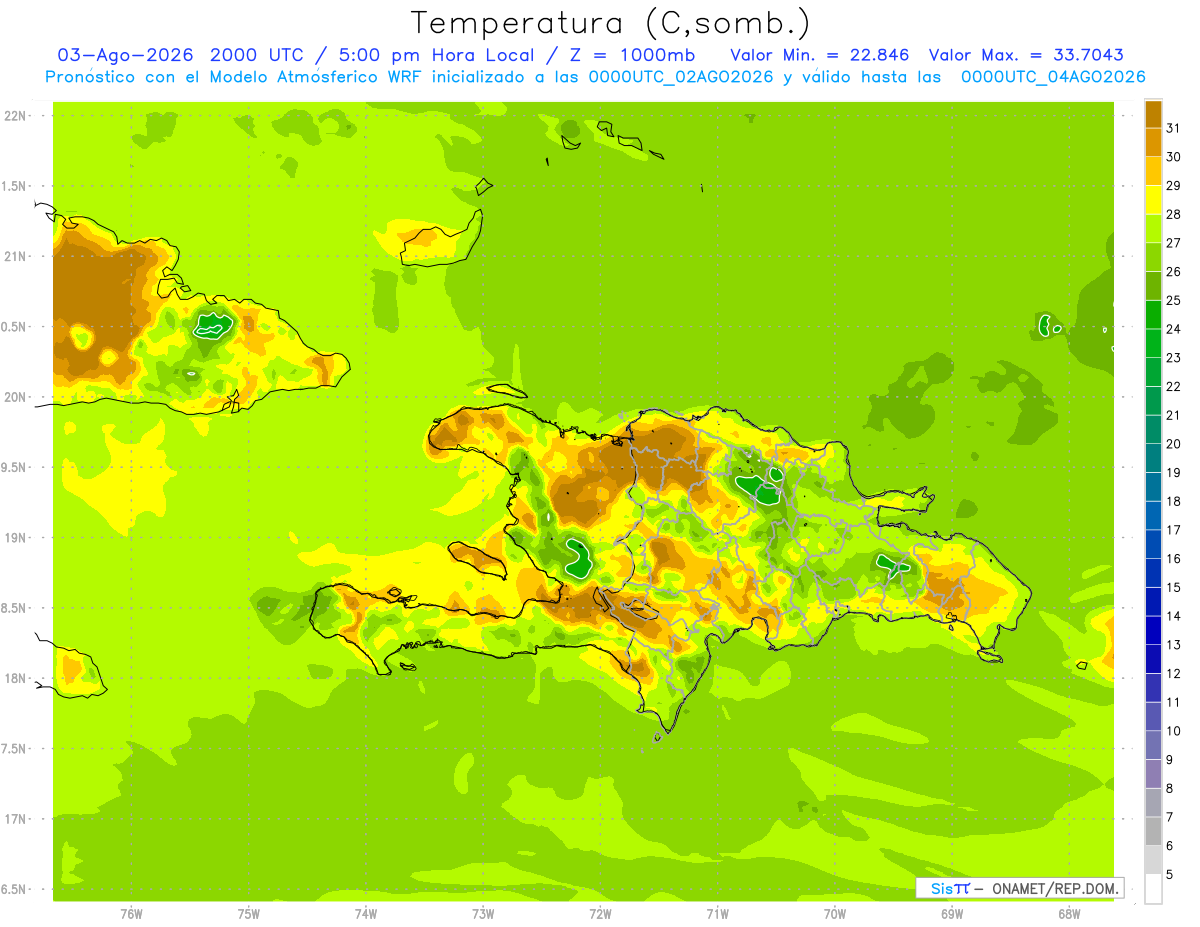Image resolution: width=1200 pixels, height=927 pixels.
Task: Pick the purple swatch between 8 and 9
Action: [1153, 774]
